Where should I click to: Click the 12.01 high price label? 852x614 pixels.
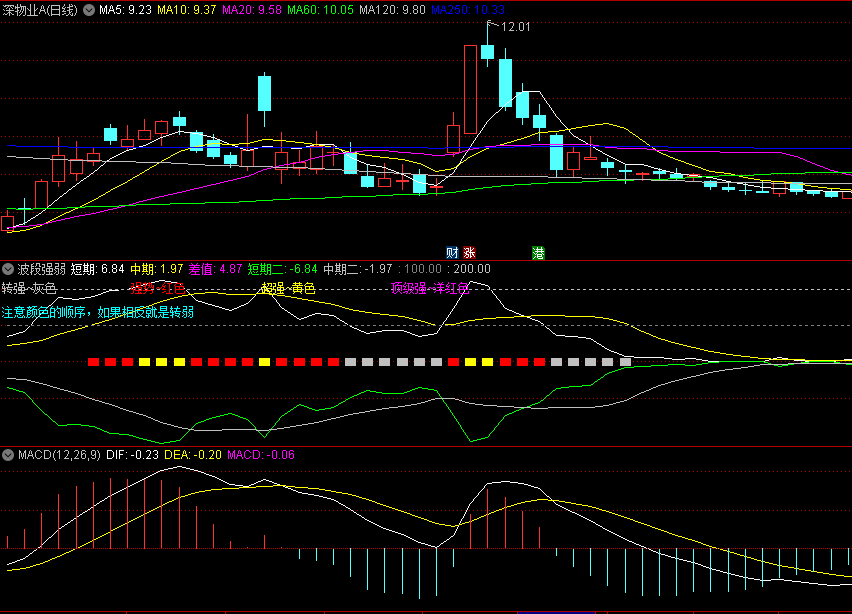(x=515, y=27)
